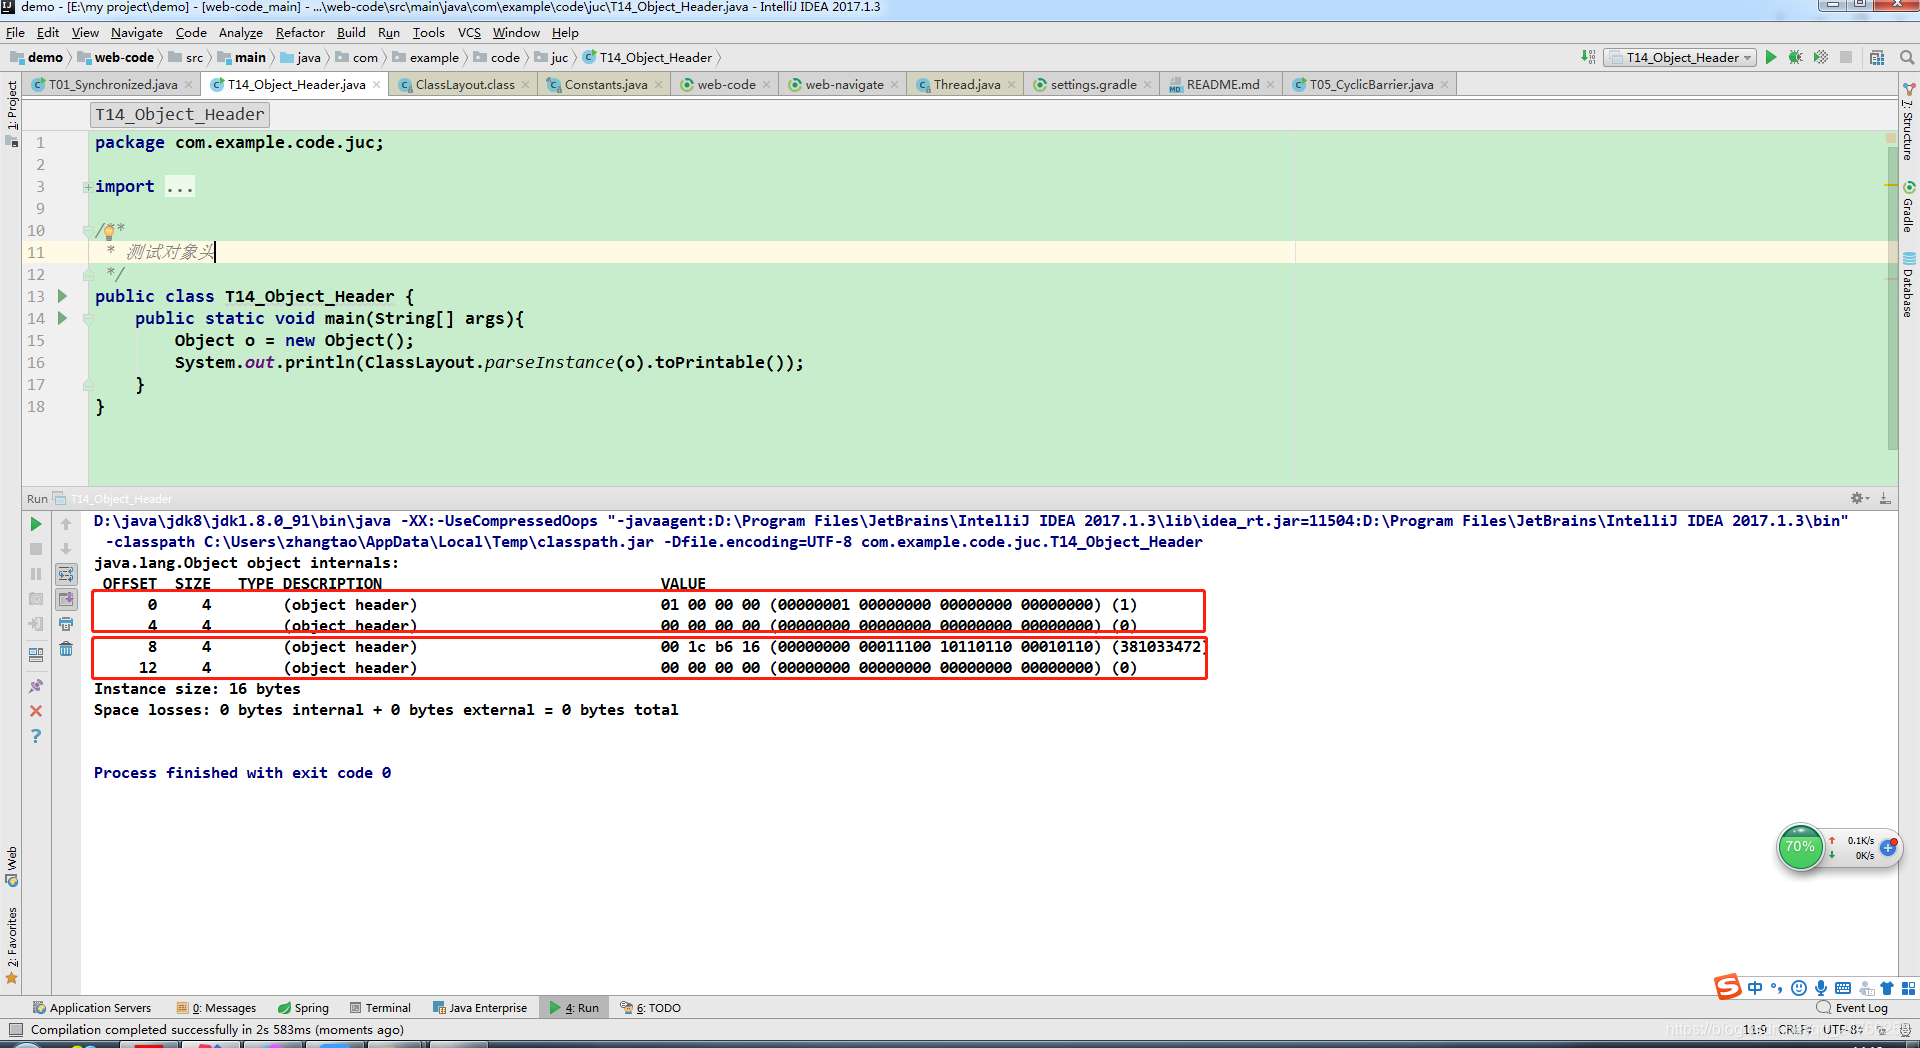Open Sogou toolbox grid icon
1920x1048 pixels.
coord(1908,988)
